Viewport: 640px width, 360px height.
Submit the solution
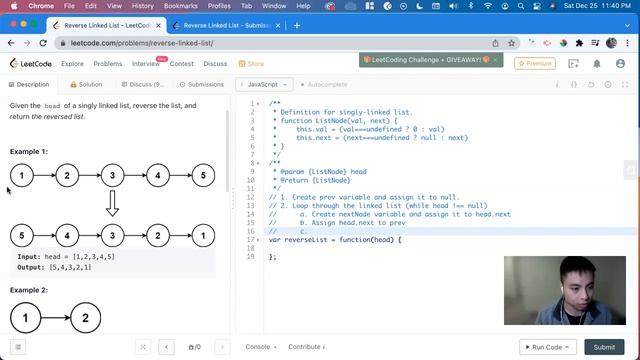tap(604, 347)
